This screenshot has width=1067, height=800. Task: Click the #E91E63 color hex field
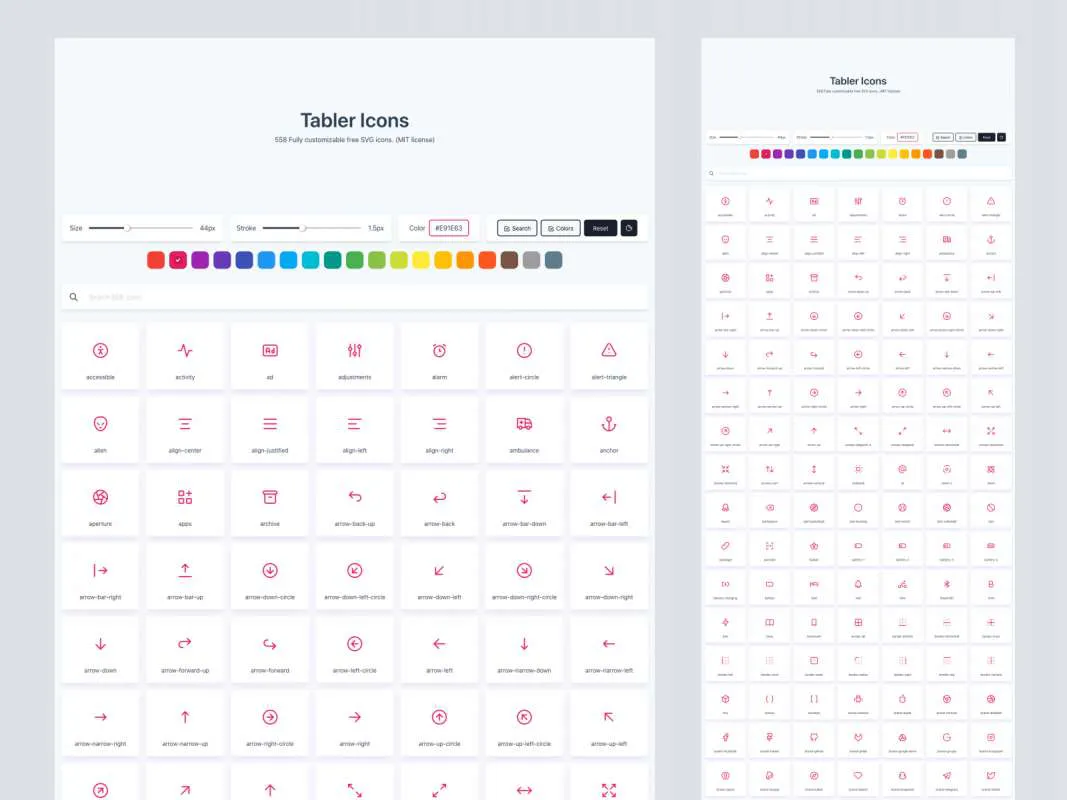click(448, 228)
